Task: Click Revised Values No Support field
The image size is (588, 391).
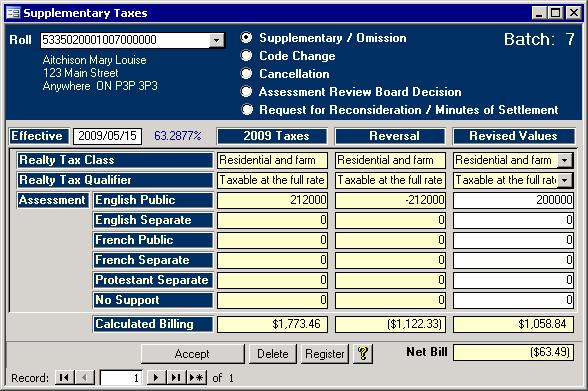Action: point(513,300)
